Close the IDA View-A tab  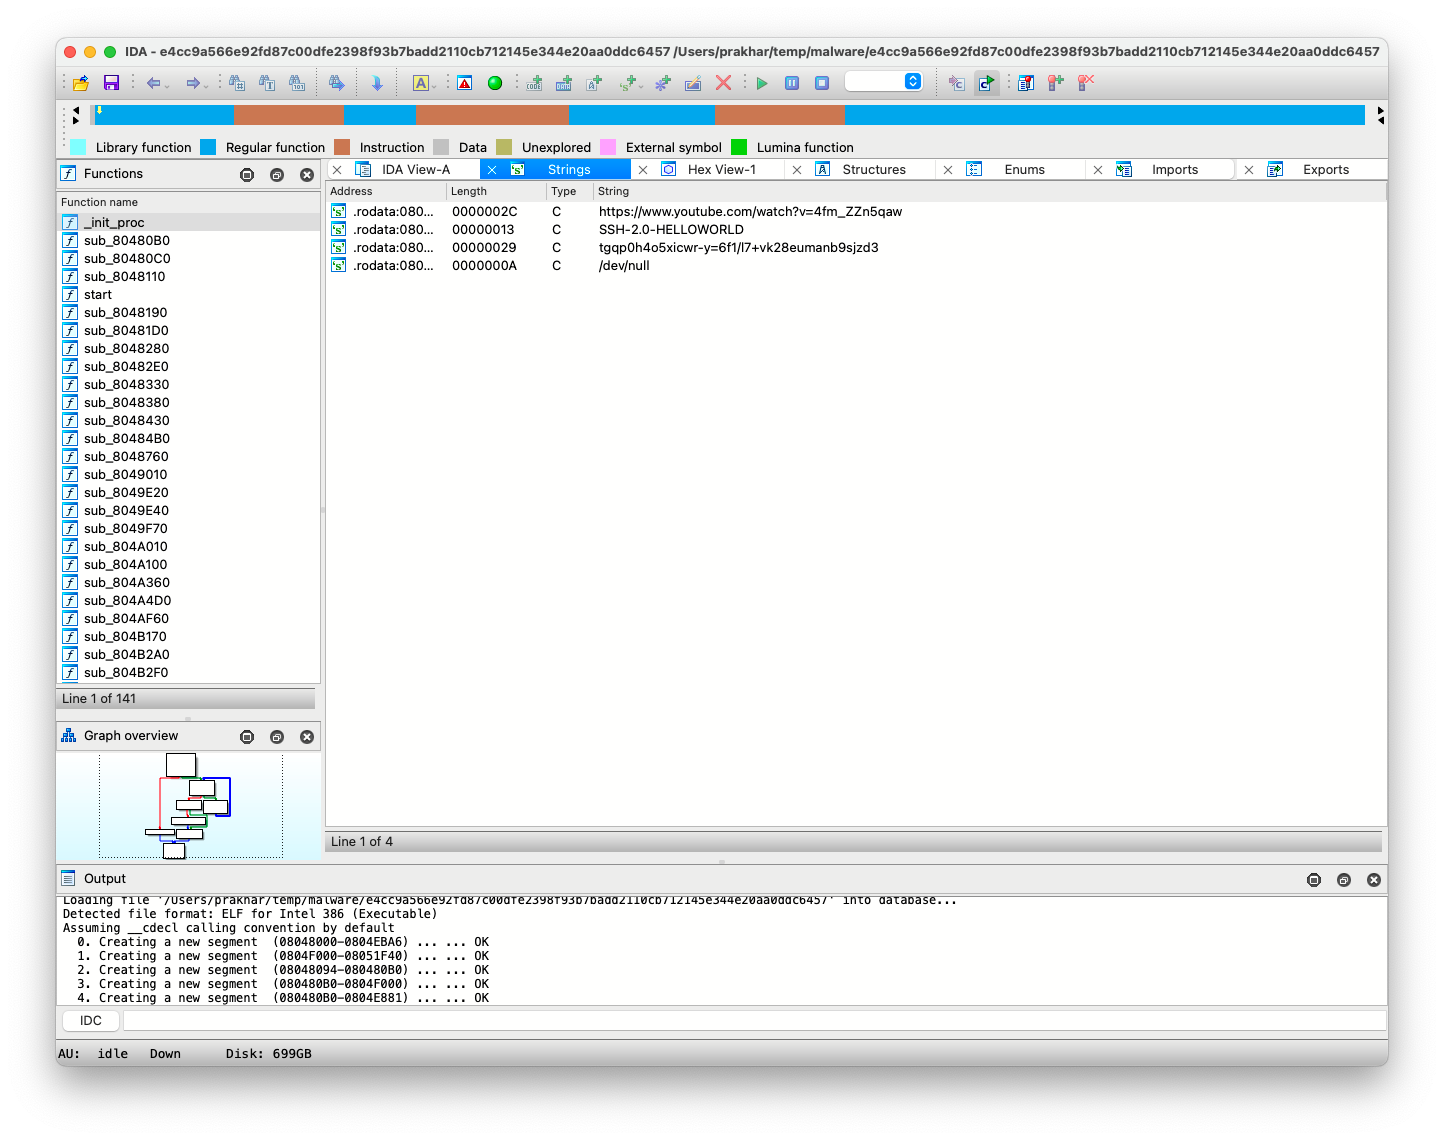point(337,170)
